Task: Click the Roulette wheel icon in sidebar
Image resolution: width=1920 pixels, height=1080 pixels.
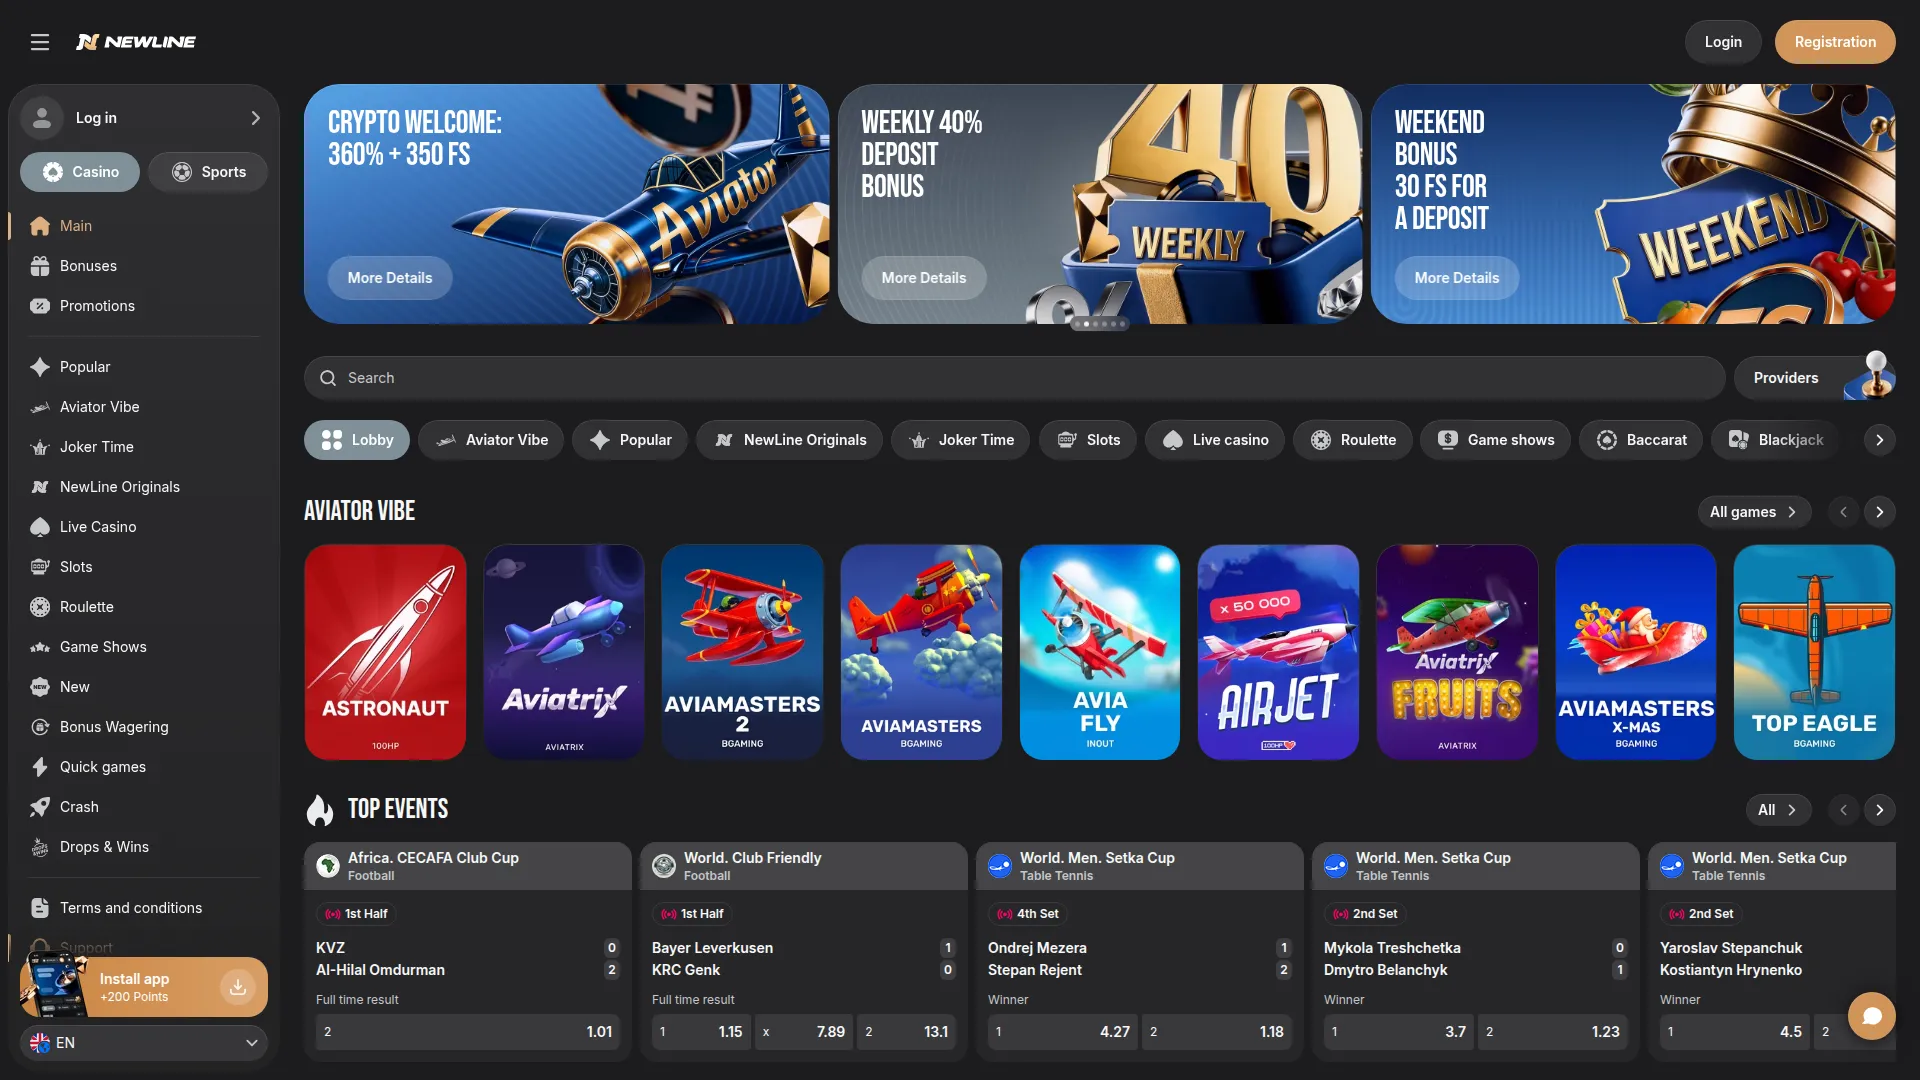Action: pos(40,607)
